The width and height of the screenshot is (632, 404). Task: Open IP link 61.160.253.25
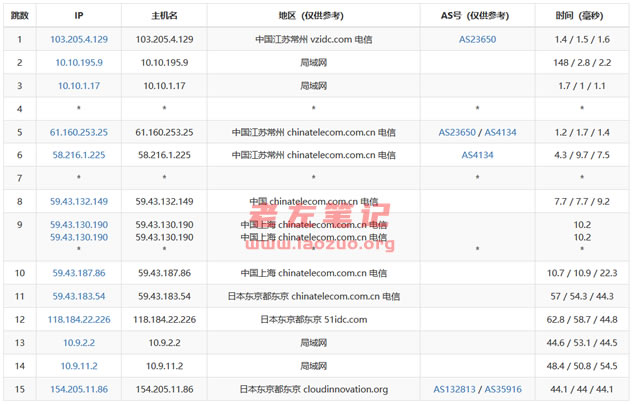tap(79, 132)
